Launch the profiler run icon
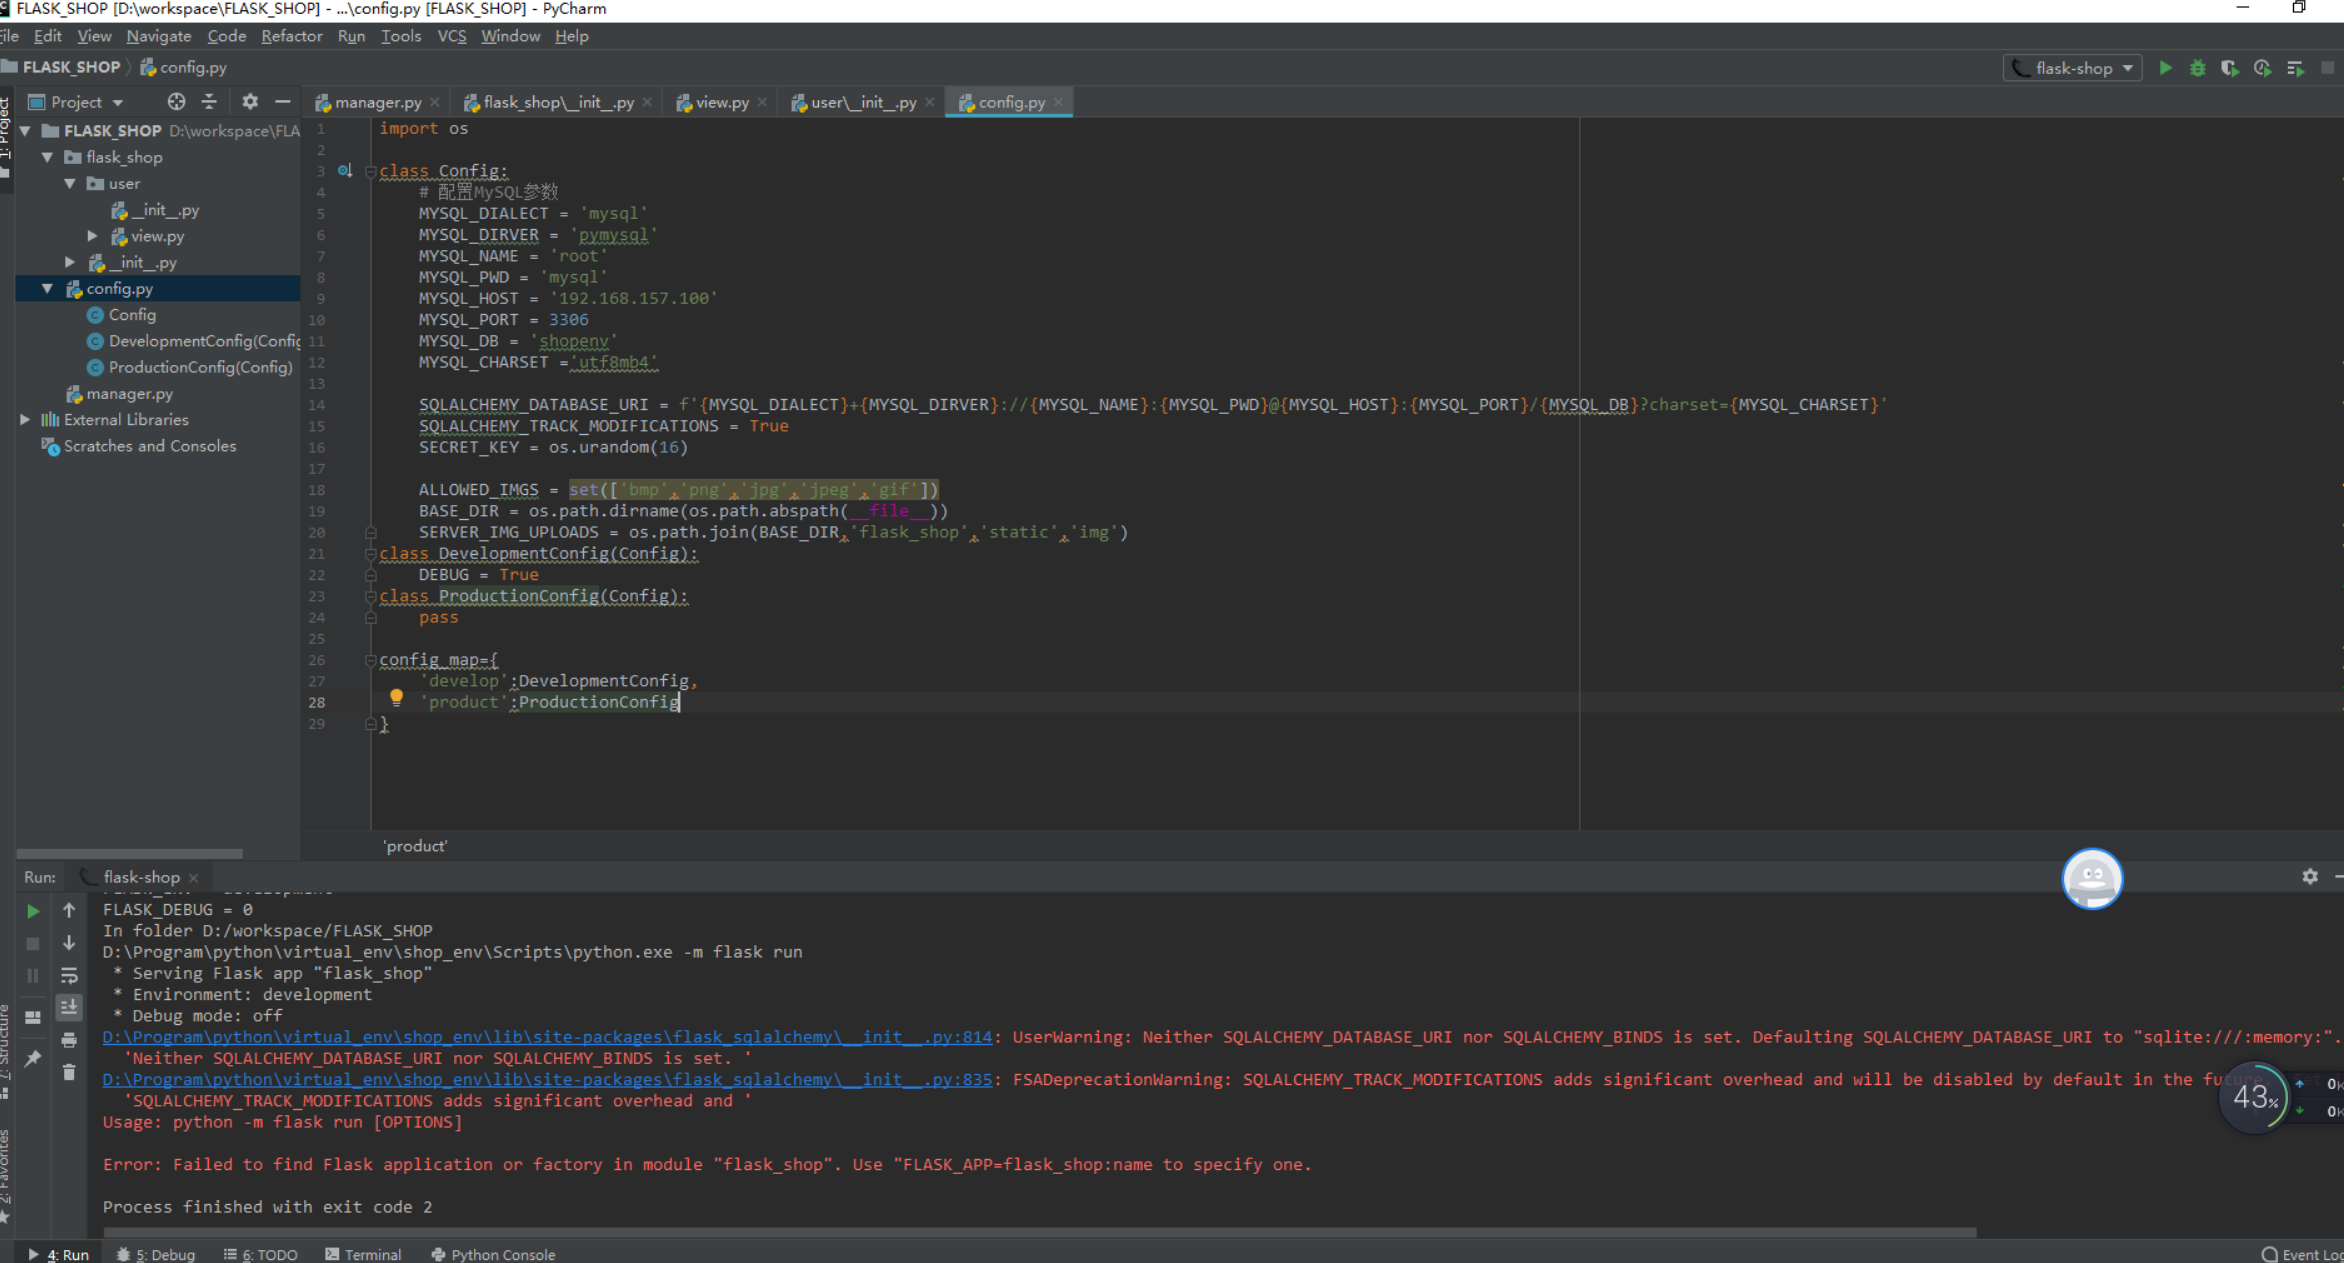The image size is (2344, 1263). tap(2262, 68)
